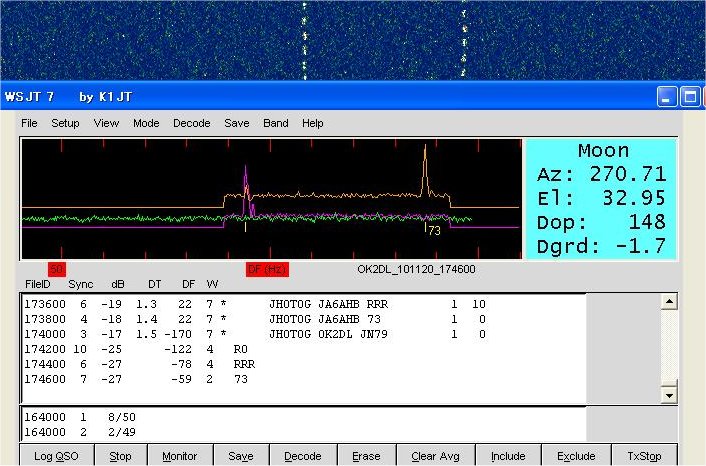The width and height of the screenshot is (706, 466).
Task: Click the 164000 1 8/50 average line
Action: (x=80, y=417)
